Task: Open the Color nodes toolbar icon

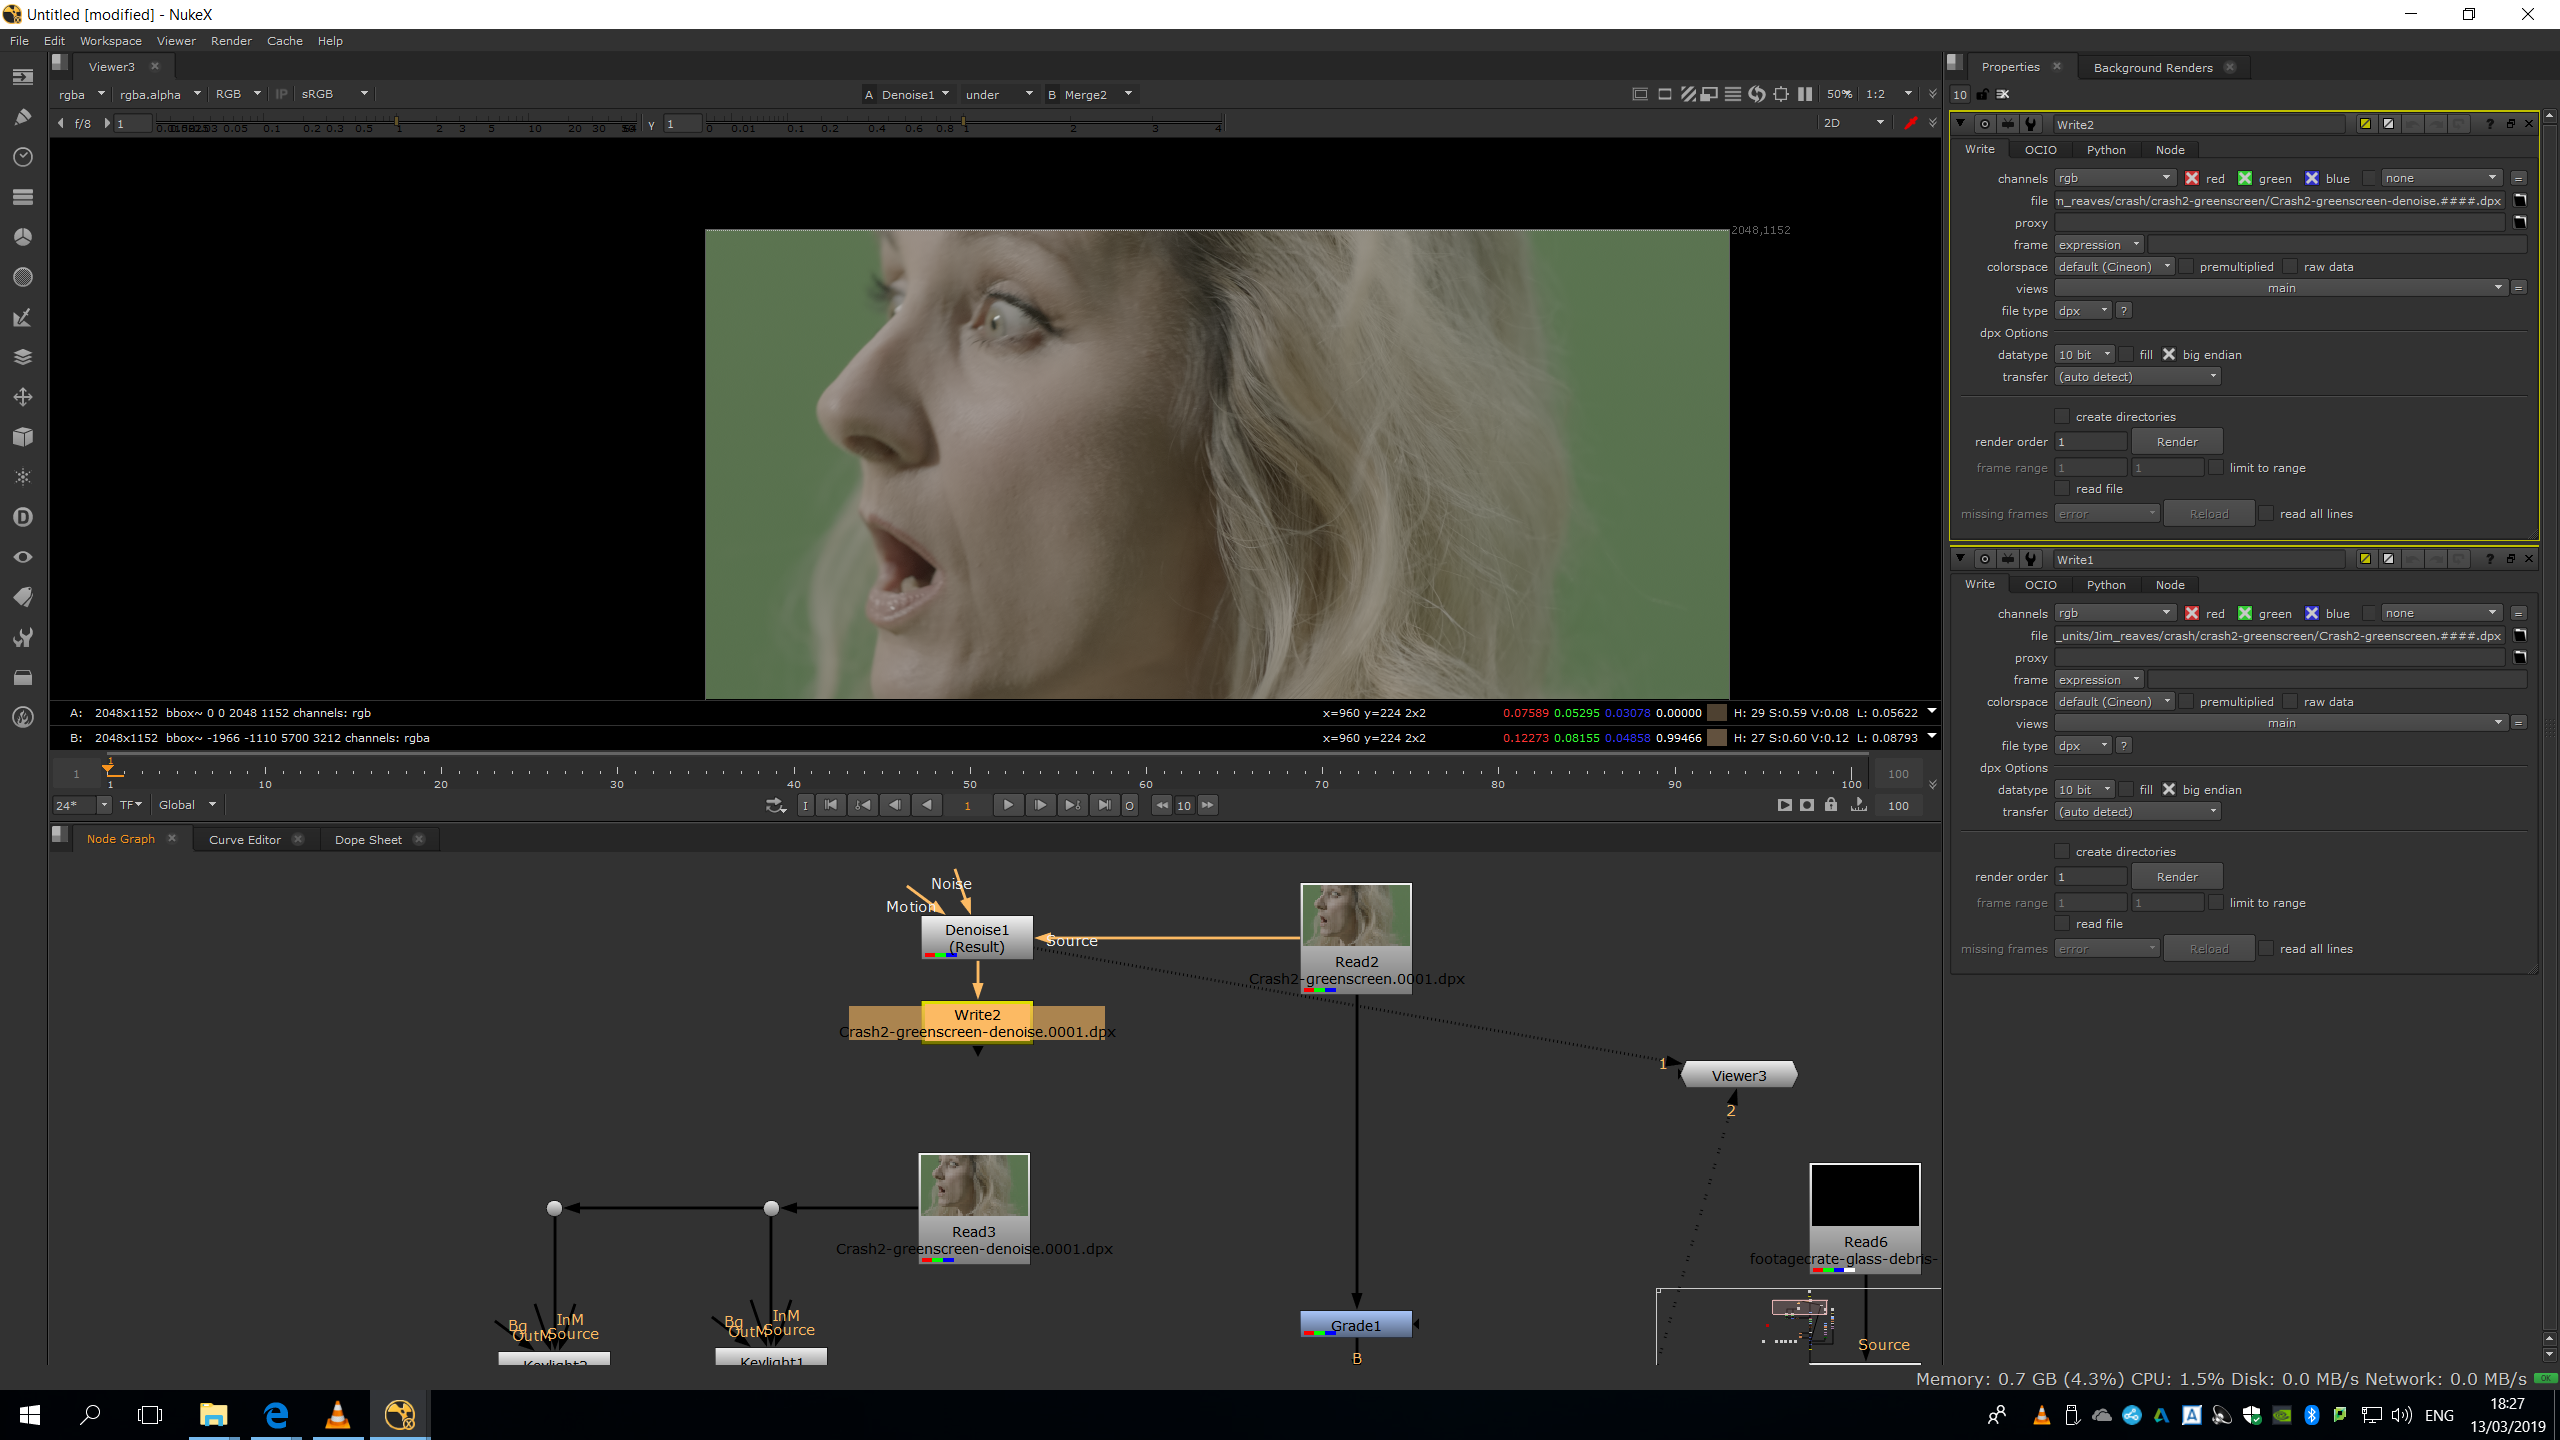Action: pos(22,237)
